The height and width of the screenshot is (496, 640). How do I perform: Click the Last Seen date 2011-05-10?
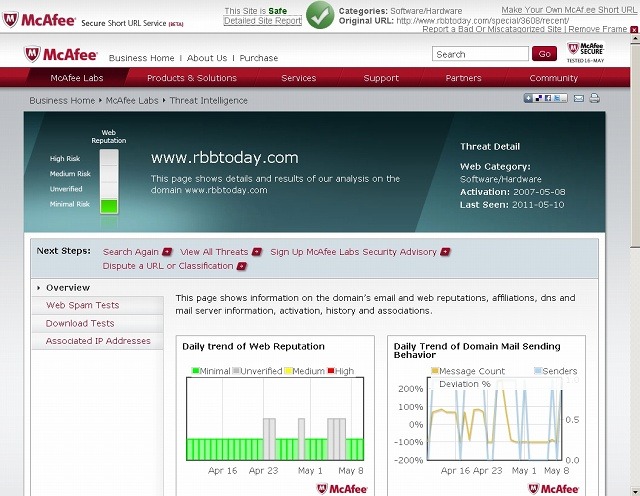(538, 205)
